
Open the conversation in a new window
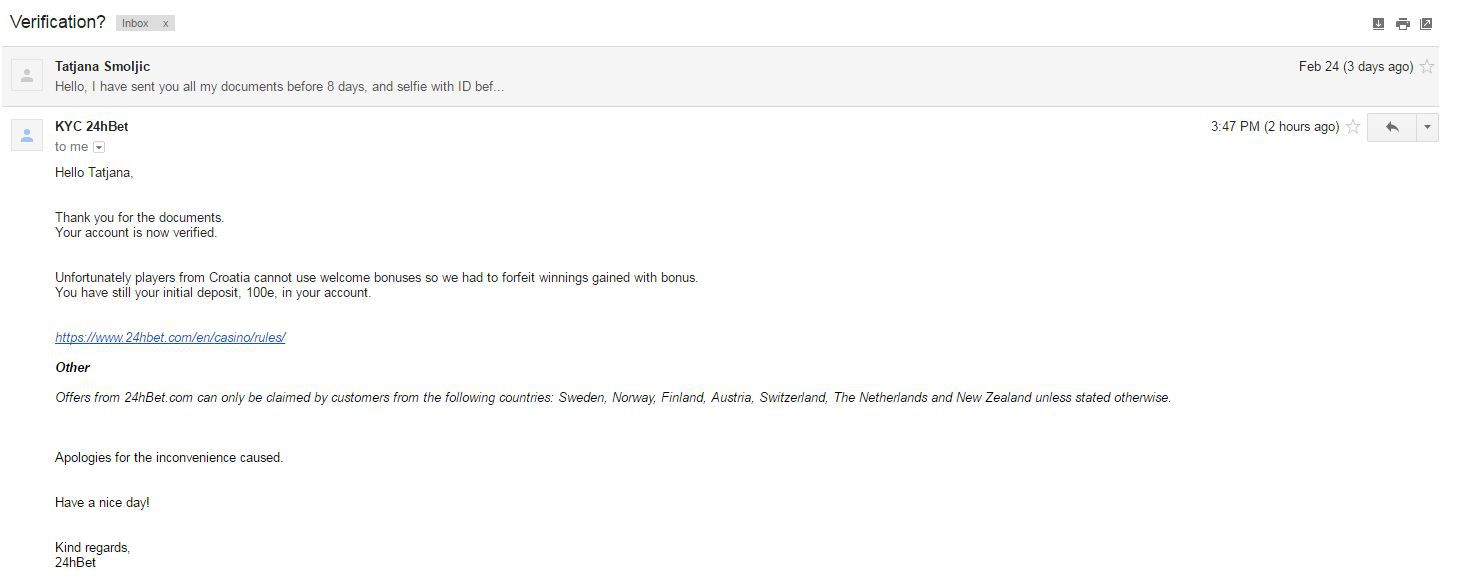1427,24
